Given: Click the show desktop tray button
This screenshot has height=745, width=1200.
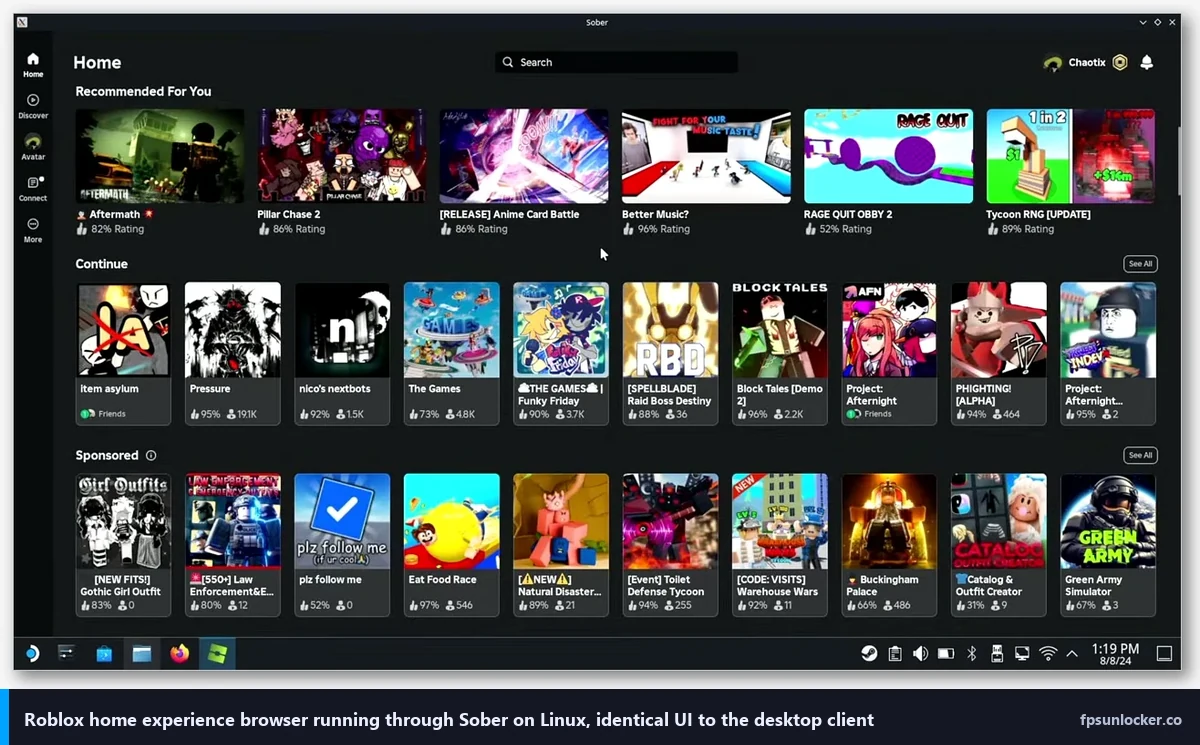Looking at the screenshot, I should (x=1164, y=653).
